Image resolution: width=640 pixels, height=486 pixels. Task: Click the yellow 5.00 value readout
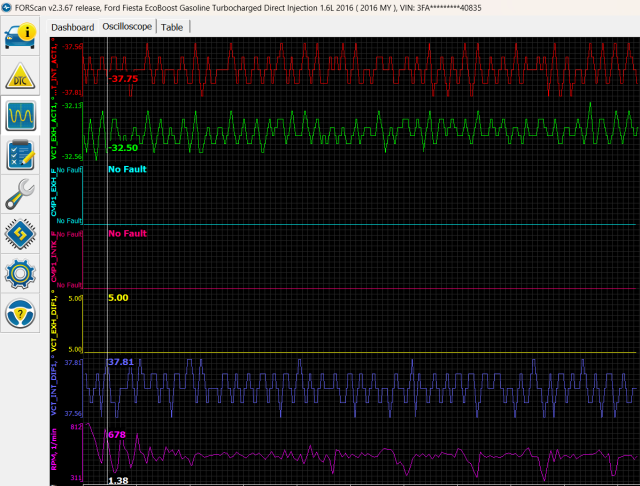pyautogui.click(x=118, y=298)
